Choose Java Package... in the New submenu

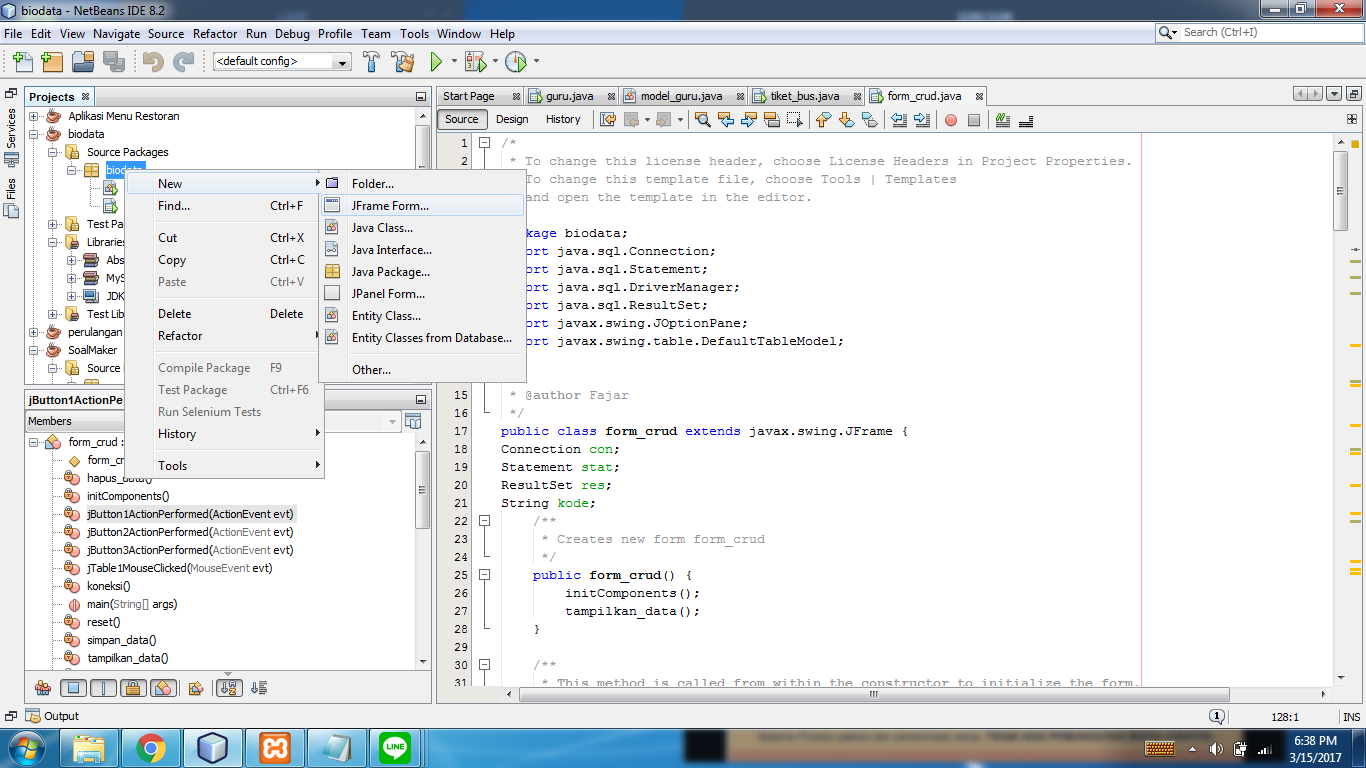pyautogui.click(x=421, y=272)
